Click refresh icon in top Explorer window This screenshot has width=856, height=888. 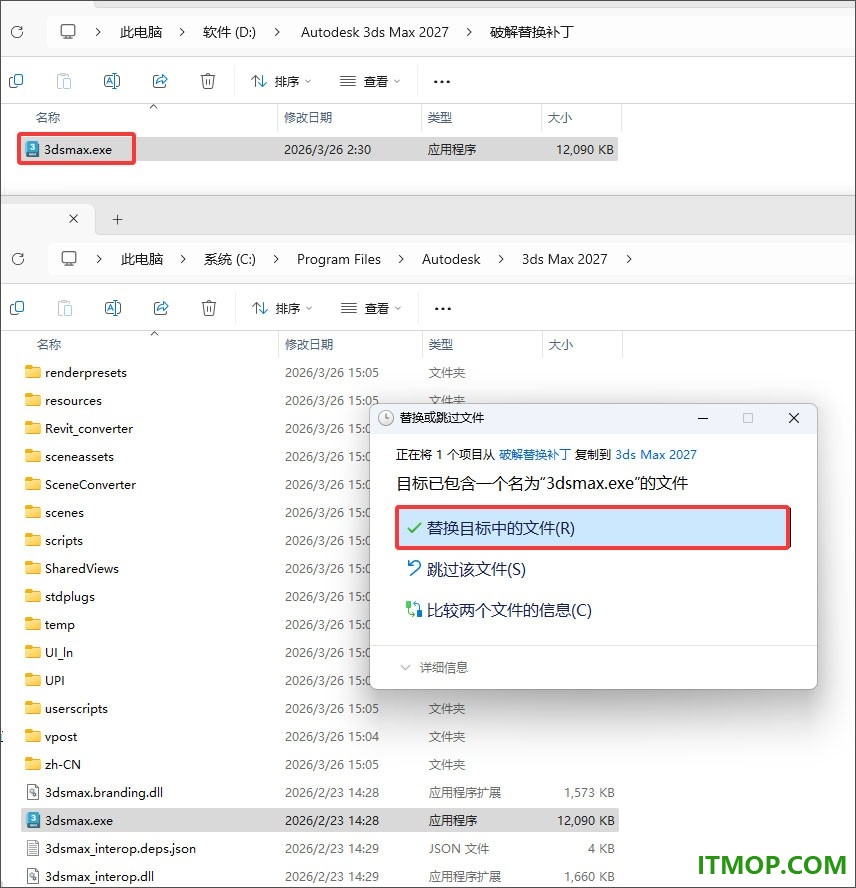(x=17, y=32)
